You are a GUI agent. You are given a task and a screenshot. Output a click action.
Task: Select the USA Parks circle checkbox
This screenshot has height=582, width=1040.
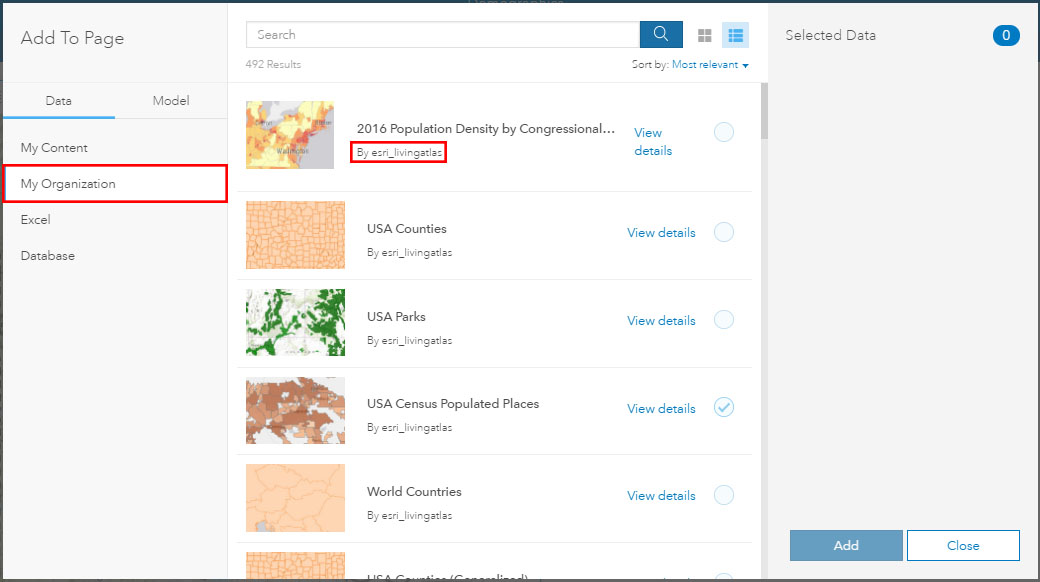[724, 320]
